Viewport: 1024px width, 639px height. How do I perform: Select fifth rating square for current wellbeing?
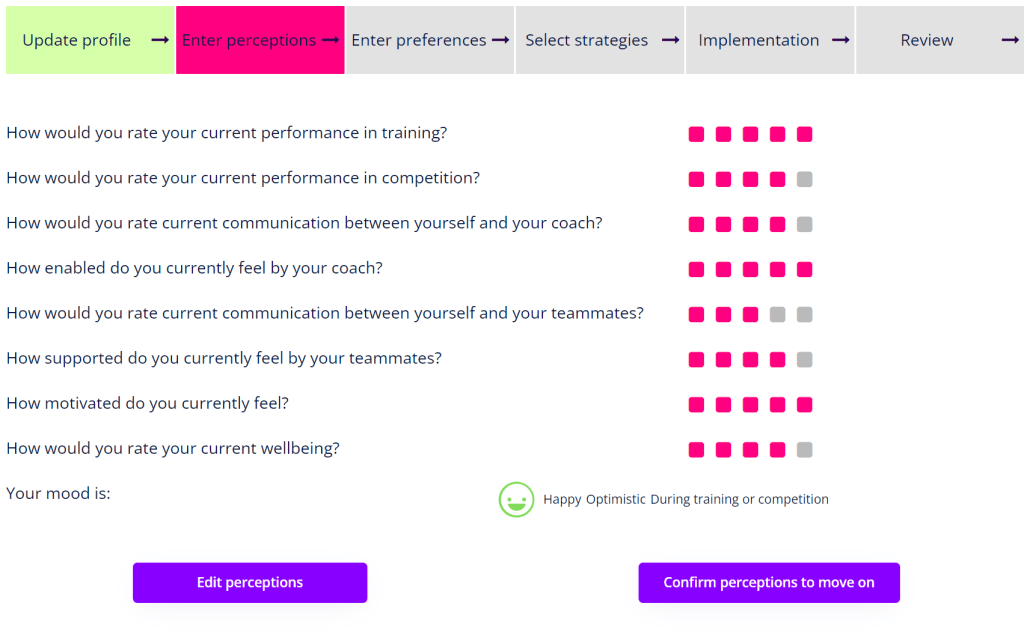pos(805,450)
